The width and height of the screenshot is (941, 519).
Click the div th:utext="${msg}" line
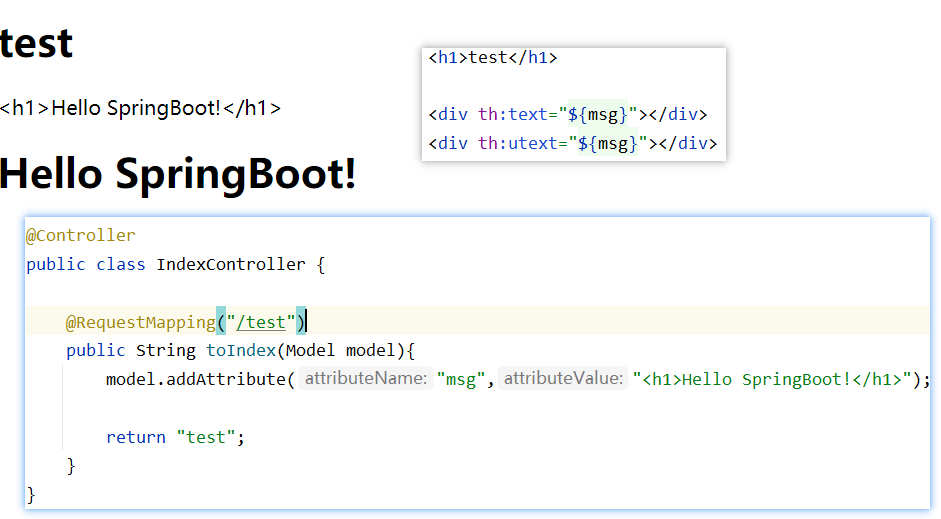[573, 143]
